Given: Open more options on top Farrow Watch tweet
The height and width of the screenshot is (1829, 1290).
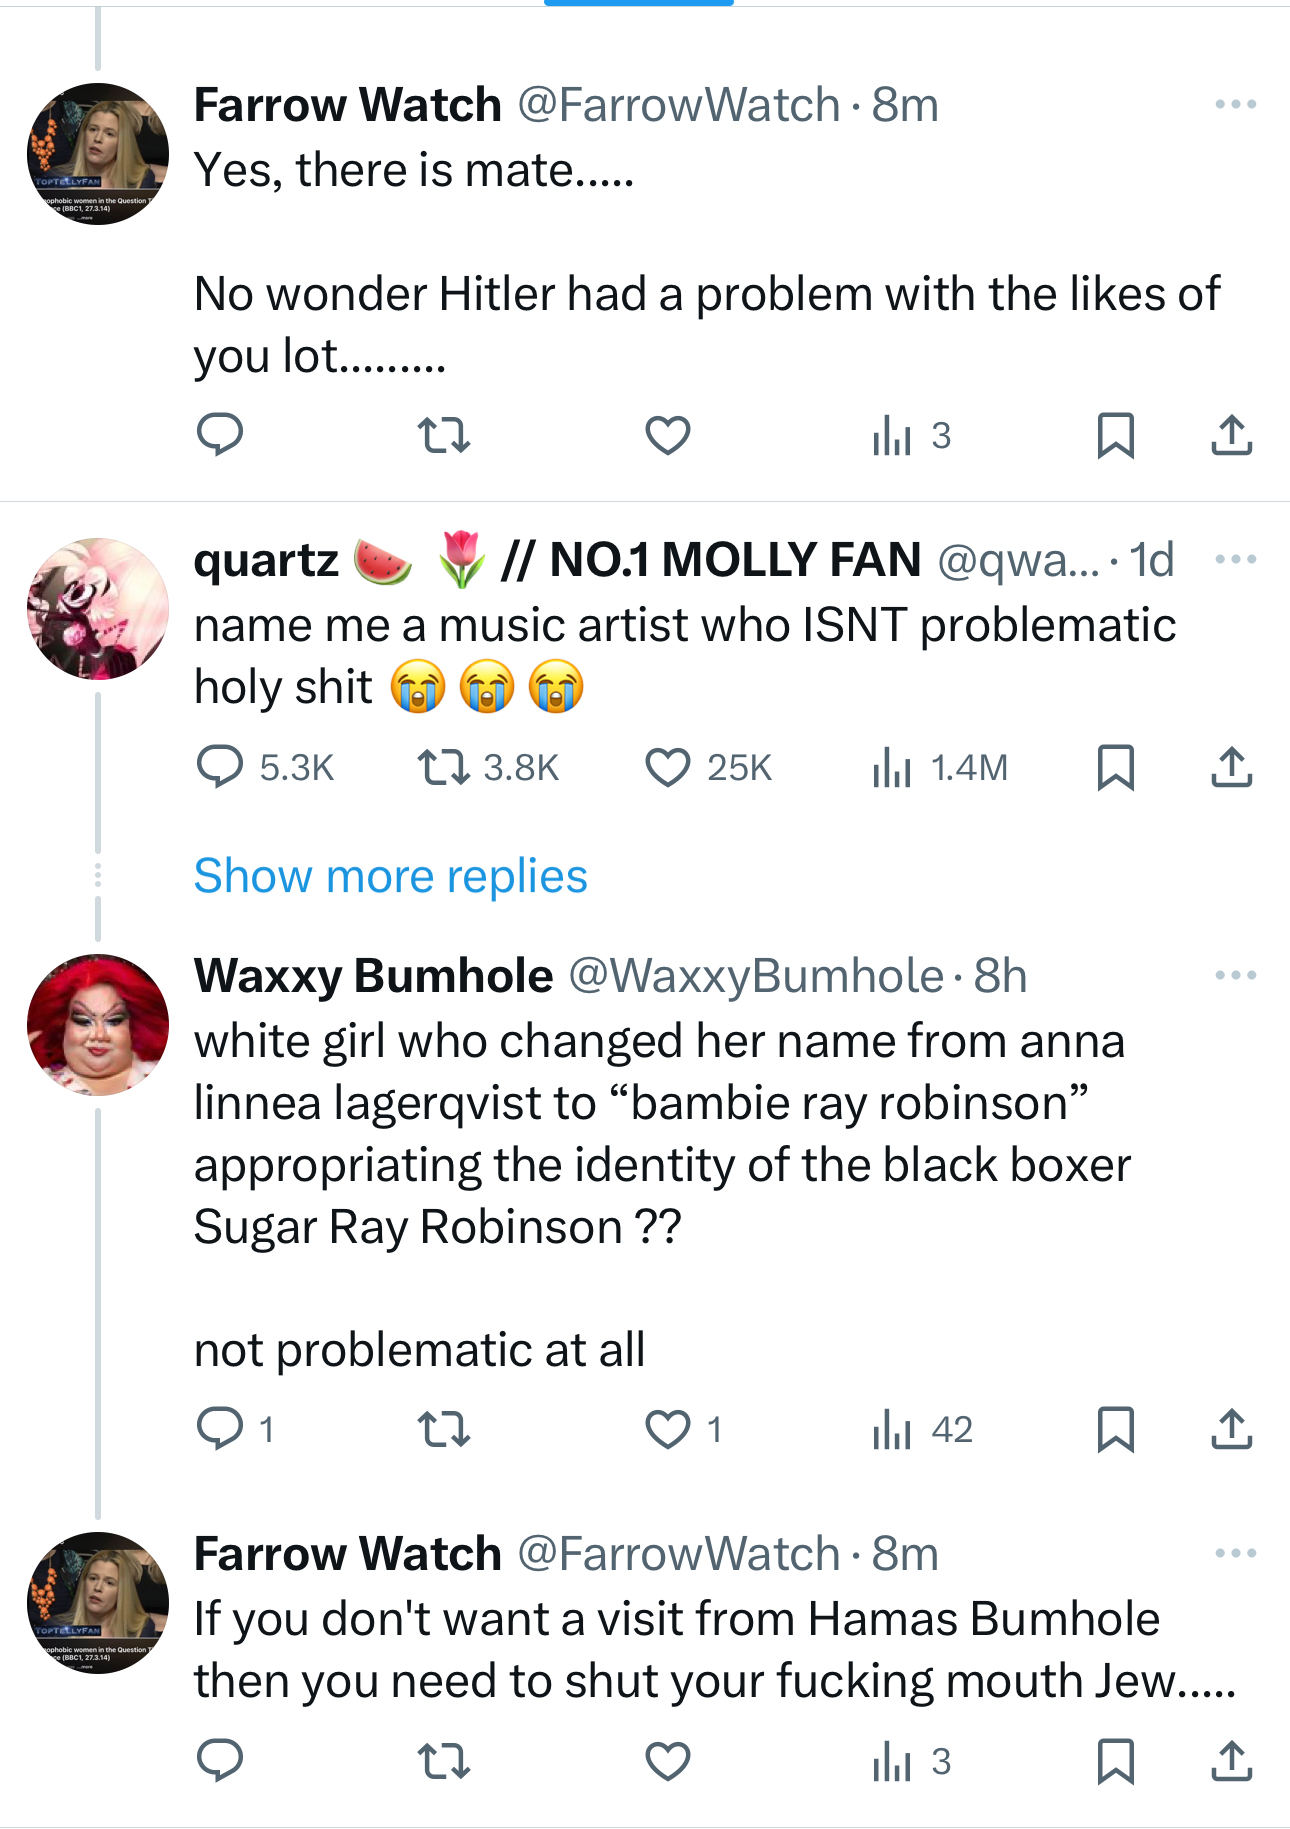Looking at the screenshot, I should coord(1235,104).
